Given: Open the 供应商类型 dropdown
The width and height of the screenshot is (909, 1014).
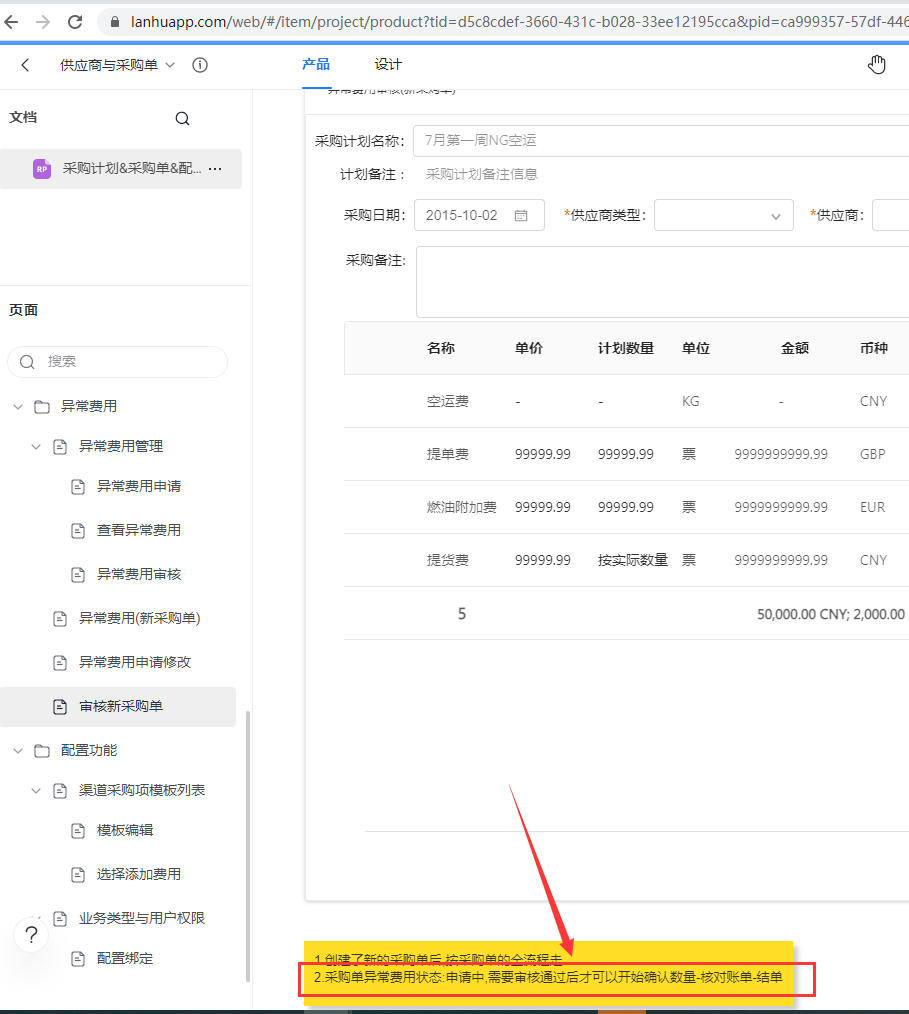Looking at the screenshot, I should pos(723,215).
